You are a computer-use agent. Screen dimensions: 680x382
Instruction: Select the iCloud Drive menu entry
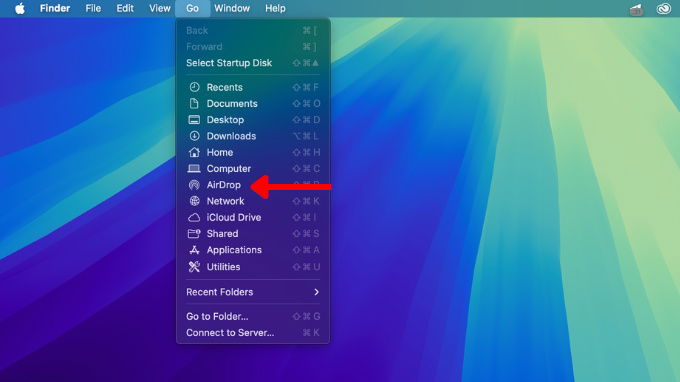click(253, 218)
